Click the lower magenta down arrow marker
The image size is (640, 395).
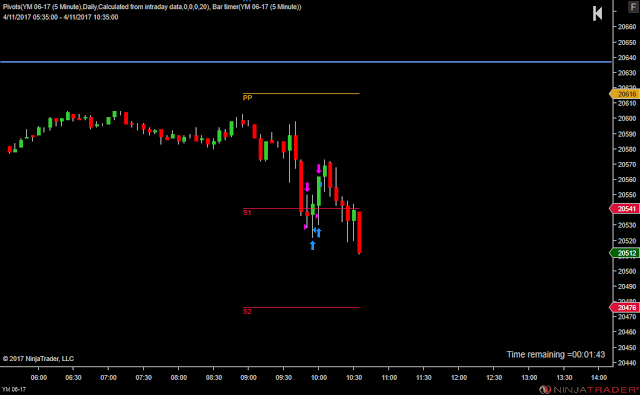307,187
